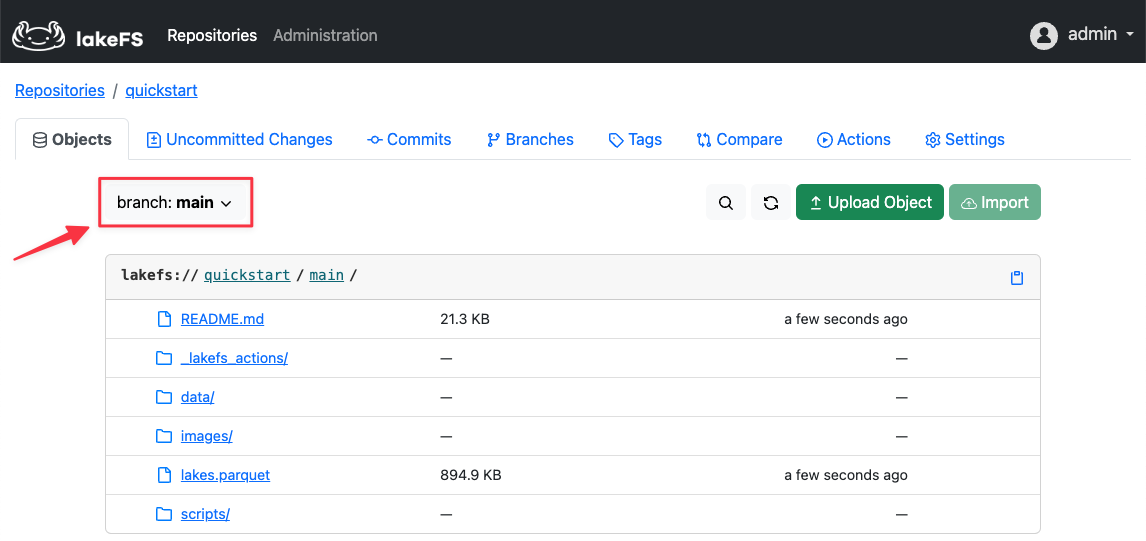This screenshot has width=1146, height=541.
Task: Open the Commits tab
Action: tap(409, 140)
